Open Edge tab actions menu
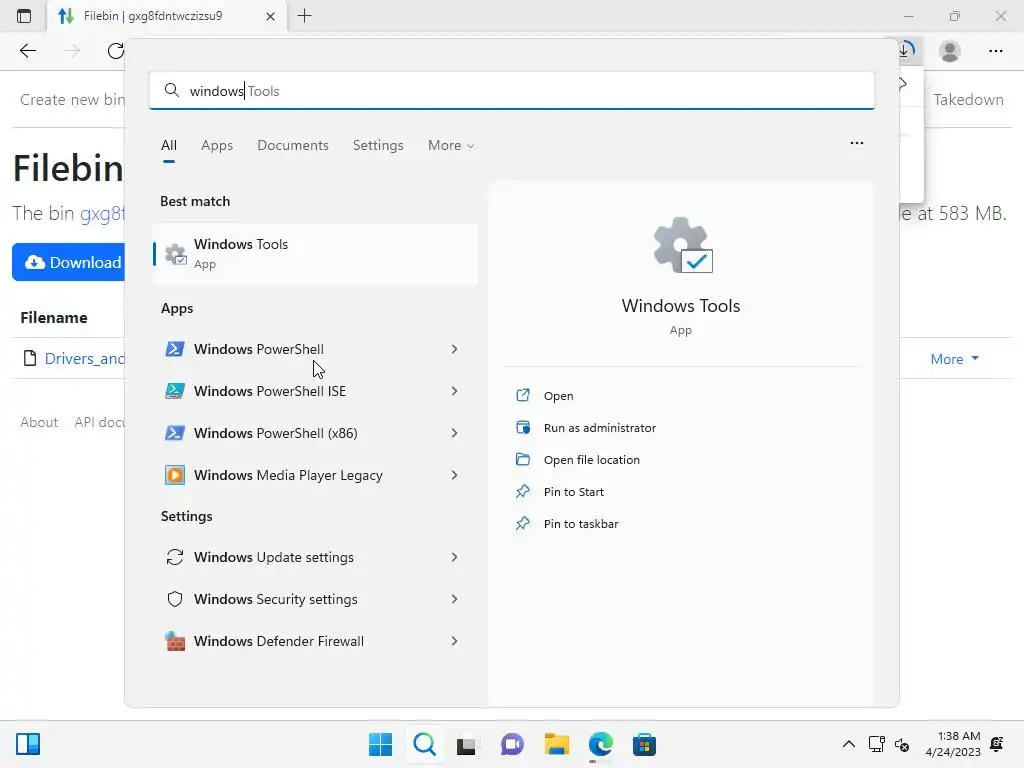The height and width of the screenshot is (768, 1024). coord(24,16)
